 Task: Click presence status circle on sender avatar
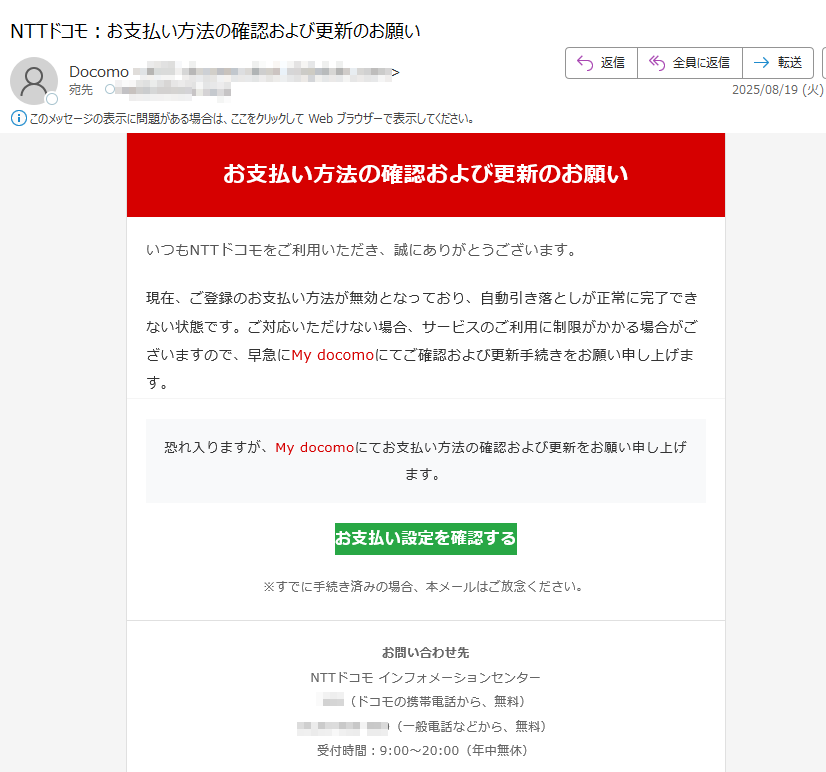[x=52, y=99]
